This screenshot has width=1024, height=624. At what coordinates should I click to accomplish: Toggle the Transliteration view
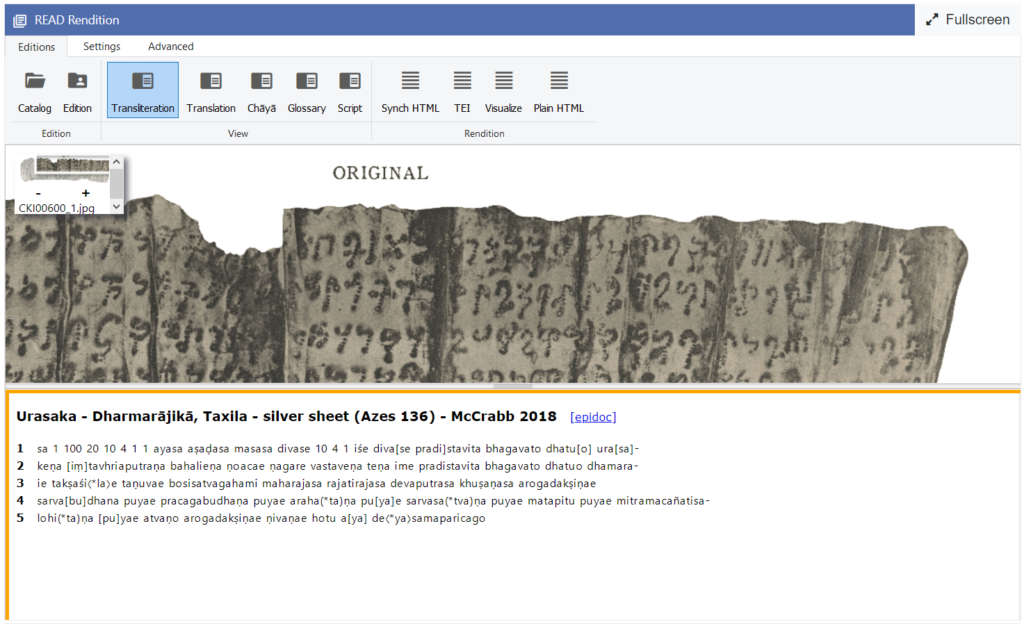pyautogui.click(x=143, y=90)
